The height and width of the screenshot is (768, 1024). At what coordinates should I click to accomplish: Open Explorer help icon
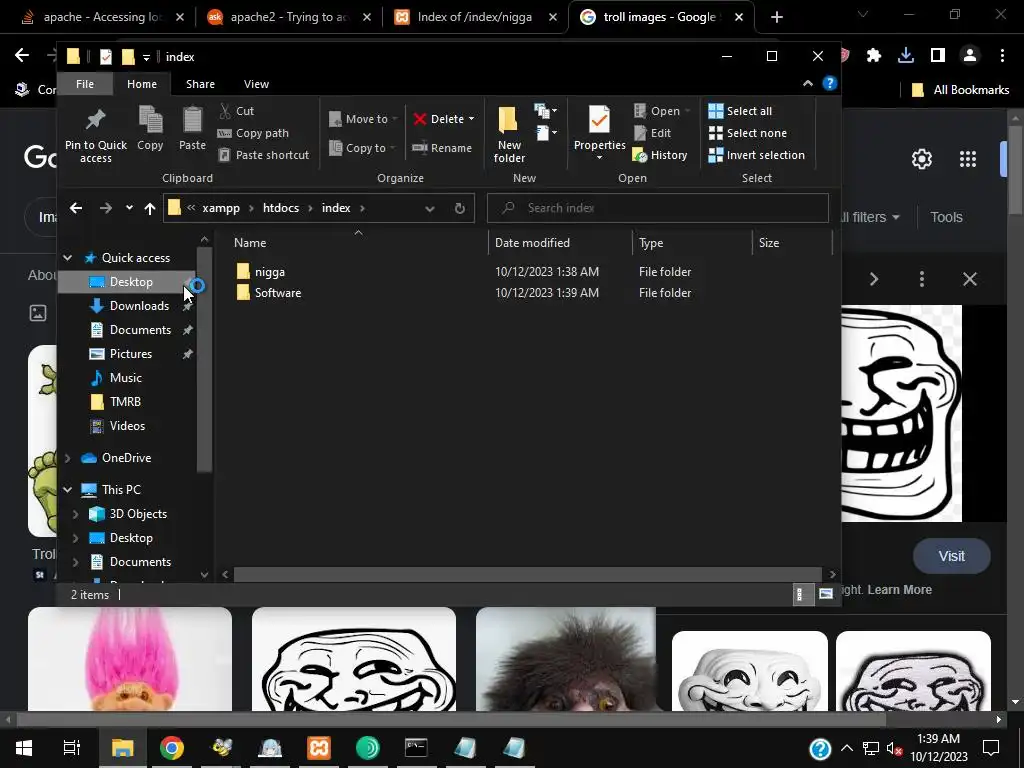click(829, 84)
